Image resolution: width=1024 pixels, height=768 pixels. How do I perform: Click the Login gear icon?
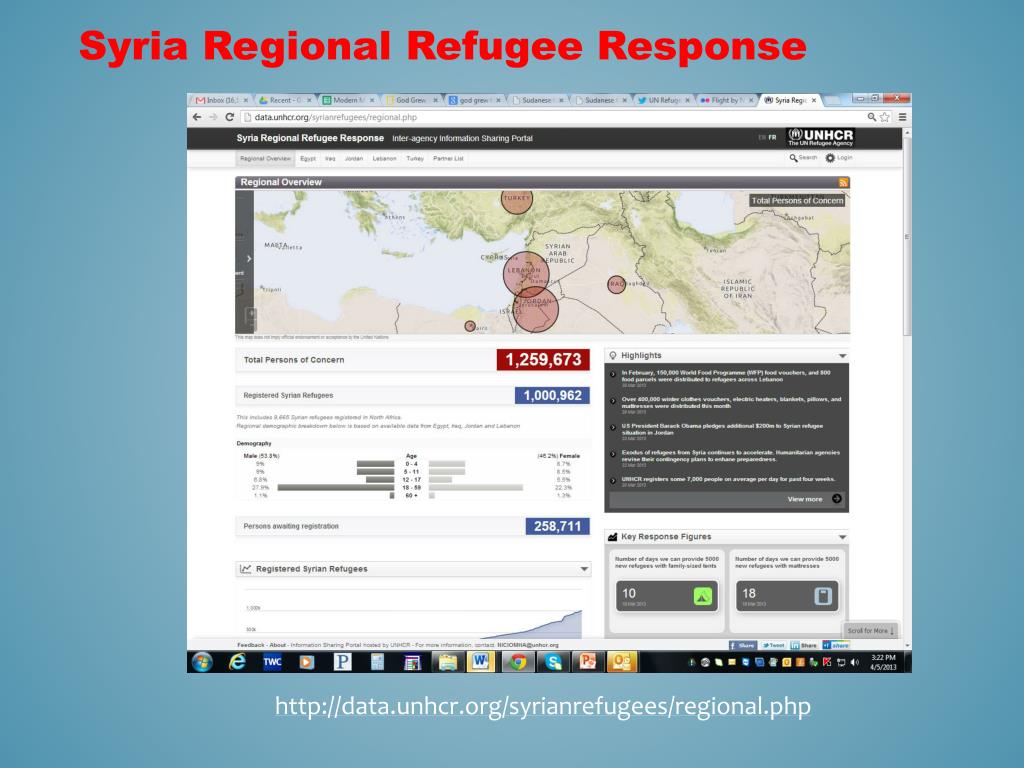point(830,158)
